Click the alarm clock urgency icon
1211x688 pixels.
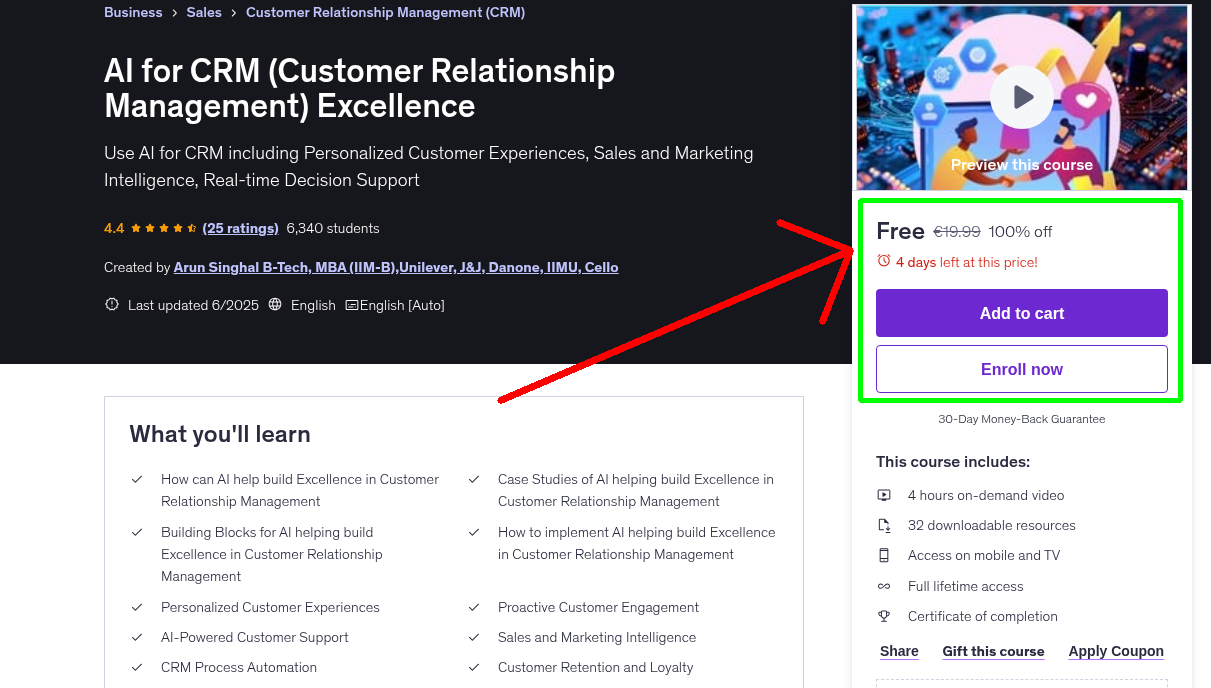click(x=883, y=261)
